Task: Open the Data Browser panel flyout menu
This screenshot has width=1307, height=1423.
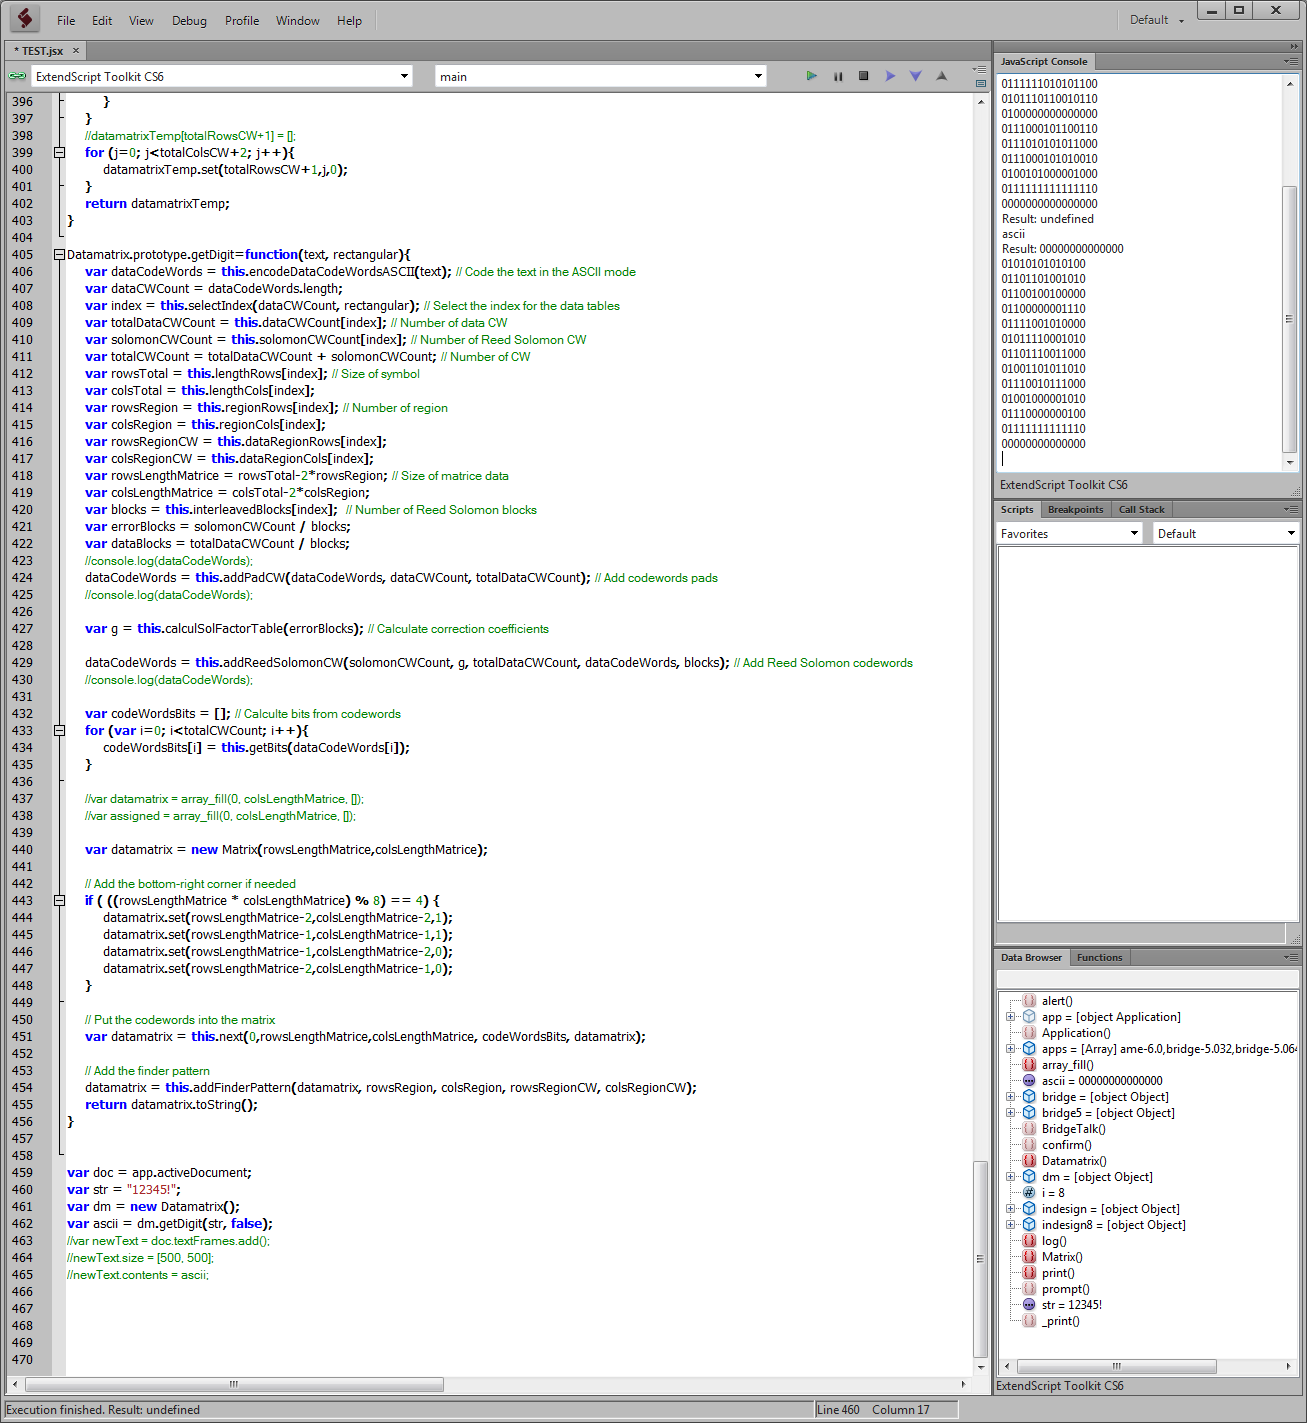Action: click(x=1291, y=957)
